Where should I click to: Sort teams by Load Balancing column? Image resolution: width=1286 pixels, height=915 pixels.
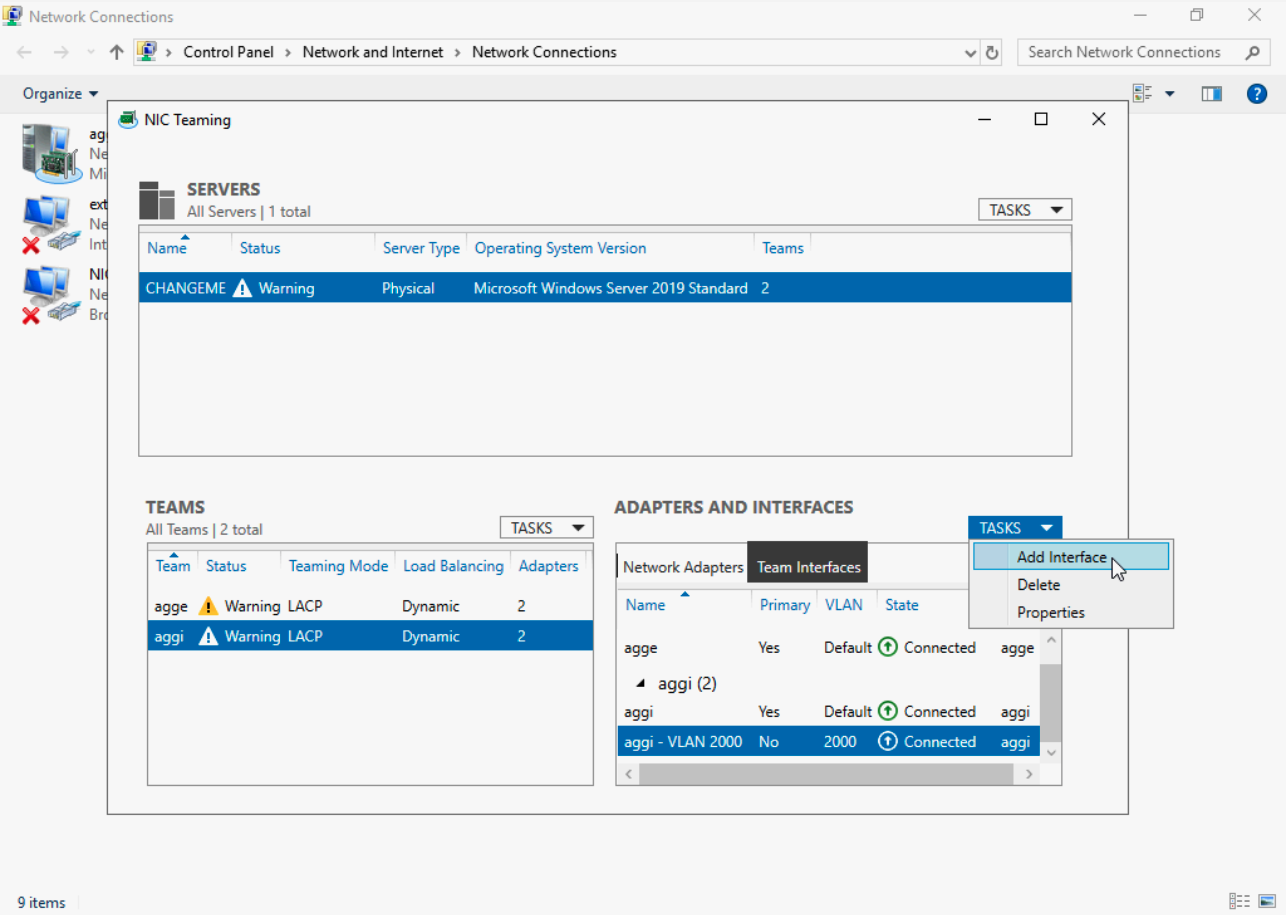pyautogui.click(x=453, y=566)
